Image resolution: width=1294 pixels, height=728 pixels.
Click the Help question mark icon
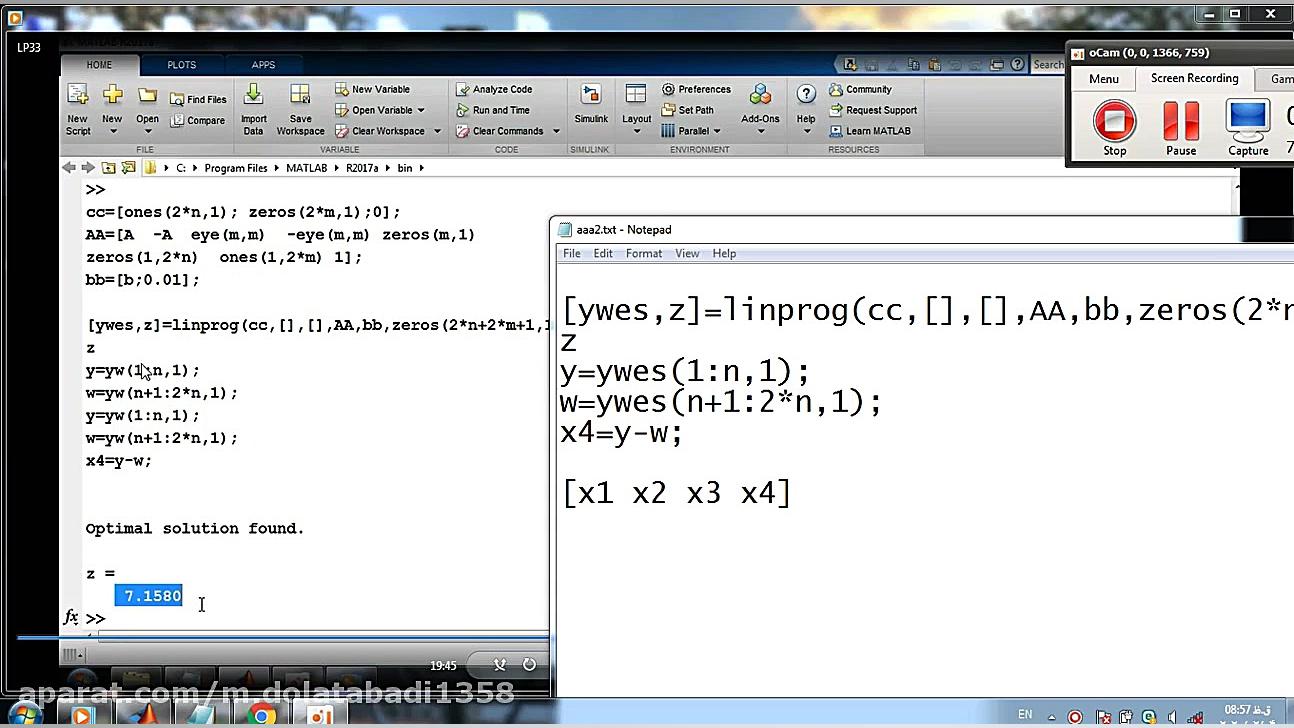click(x=806, y=95)
